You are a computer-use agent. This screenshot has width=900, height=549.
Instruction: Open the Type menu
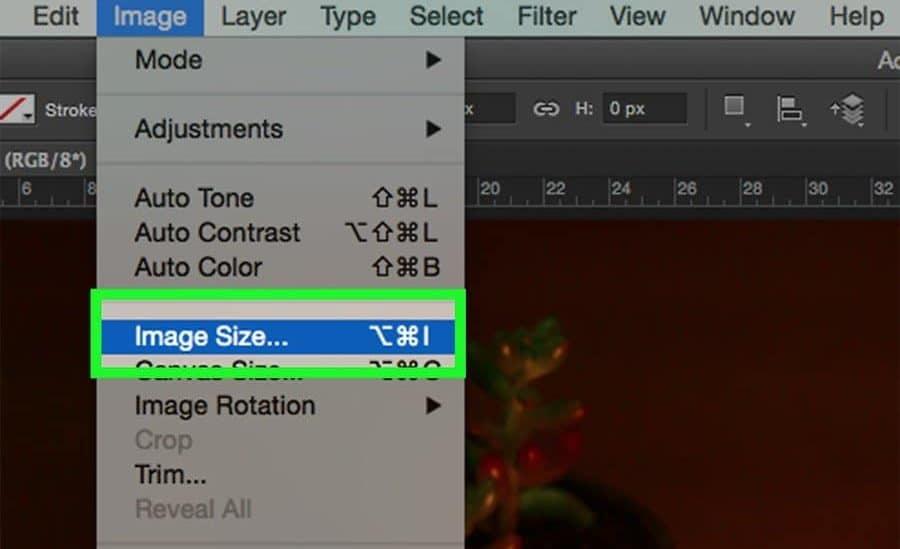(x=347, y=17)
